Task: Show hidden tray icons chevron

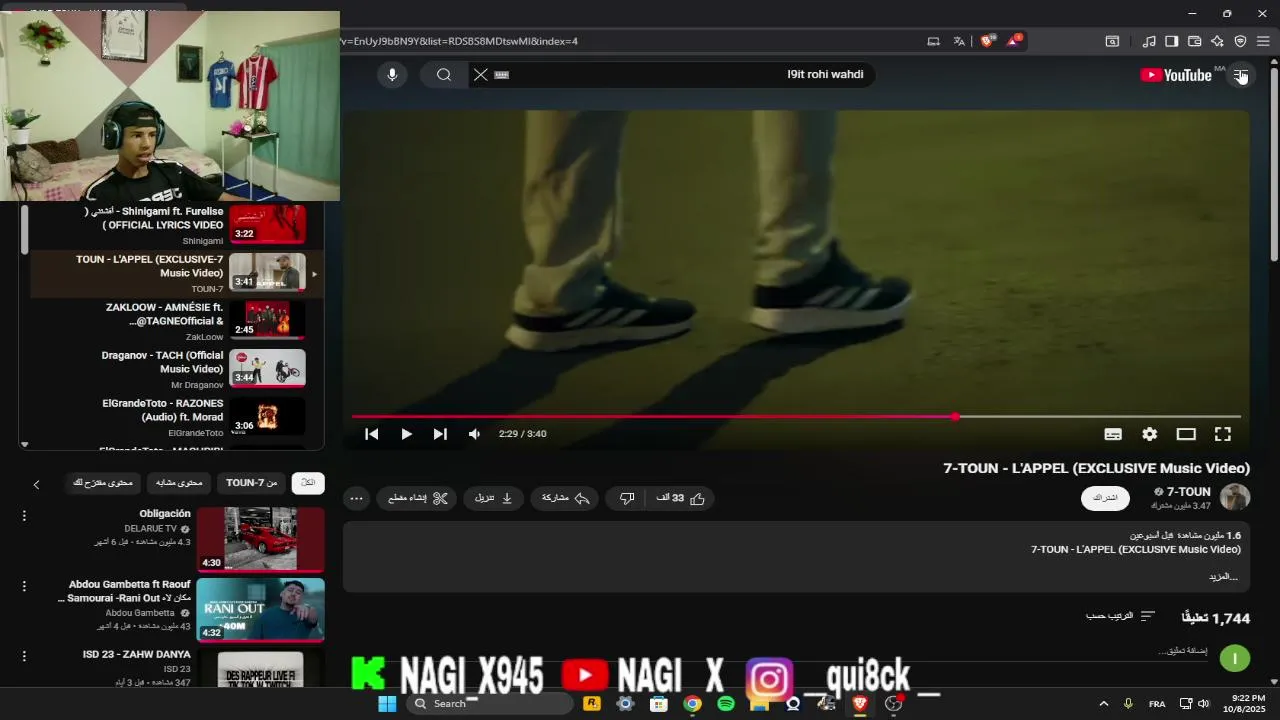Action: tap(1104, 704)
